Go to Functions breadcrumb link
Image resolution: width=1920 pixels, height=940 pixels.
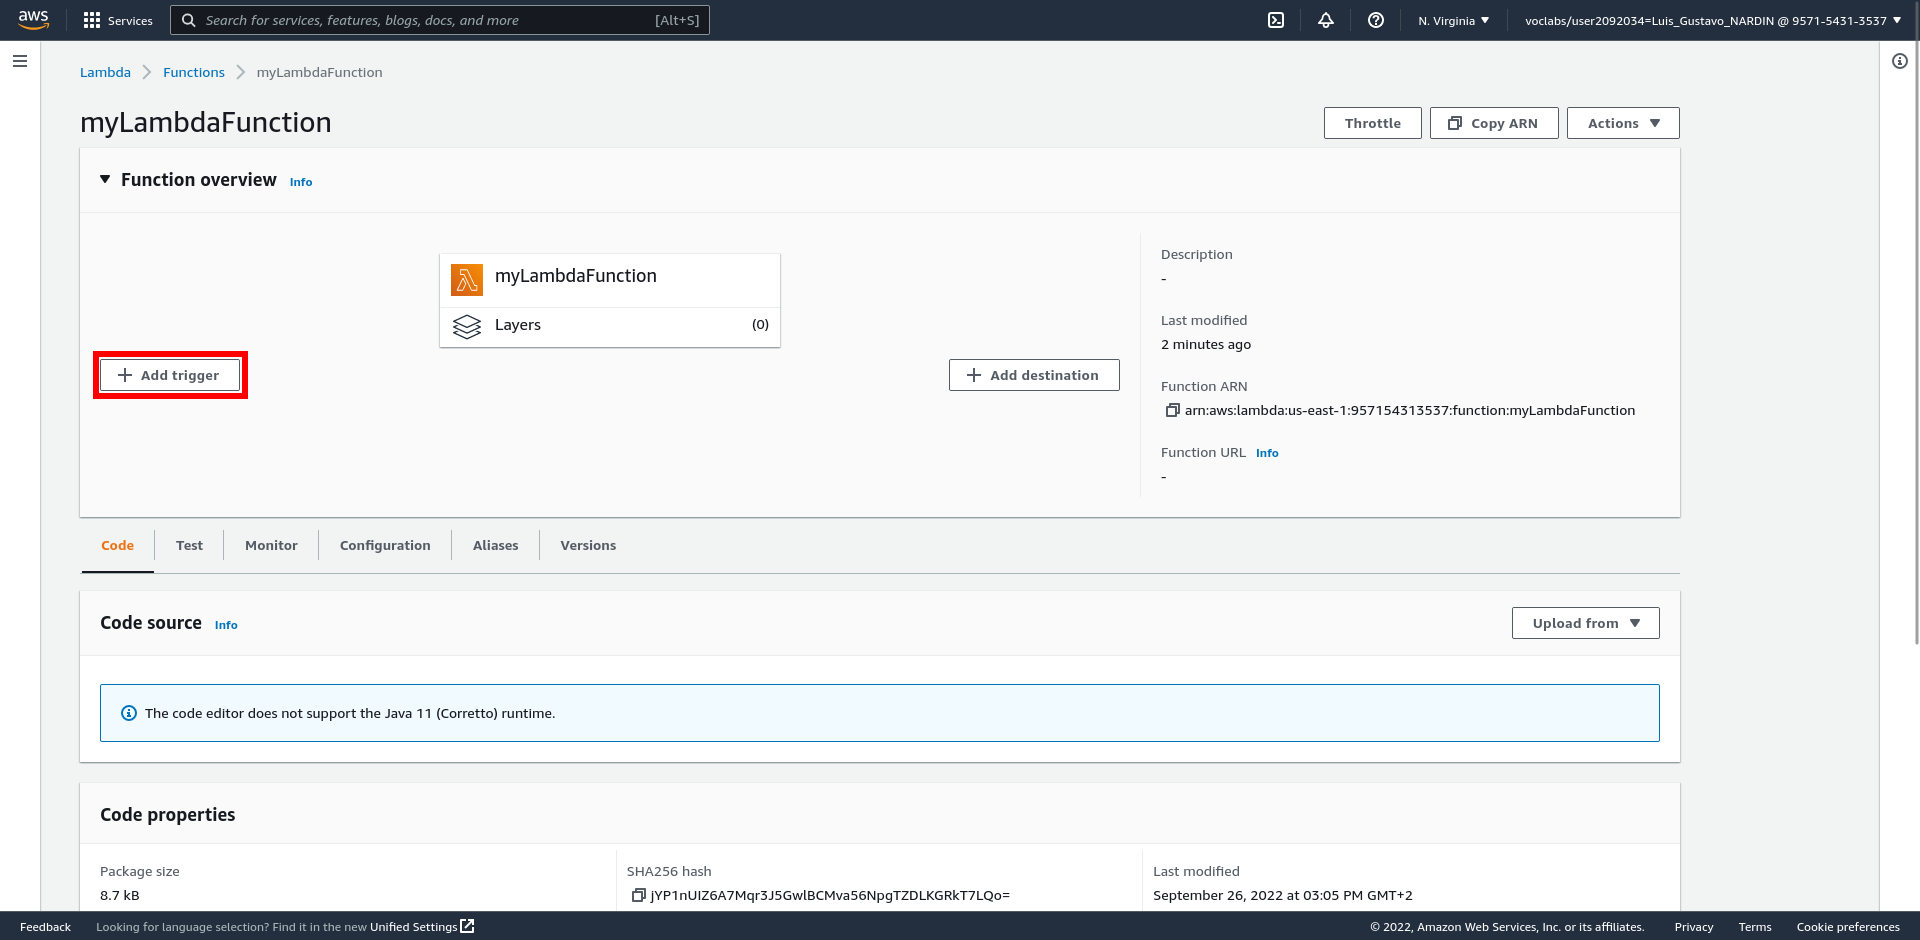194,72
